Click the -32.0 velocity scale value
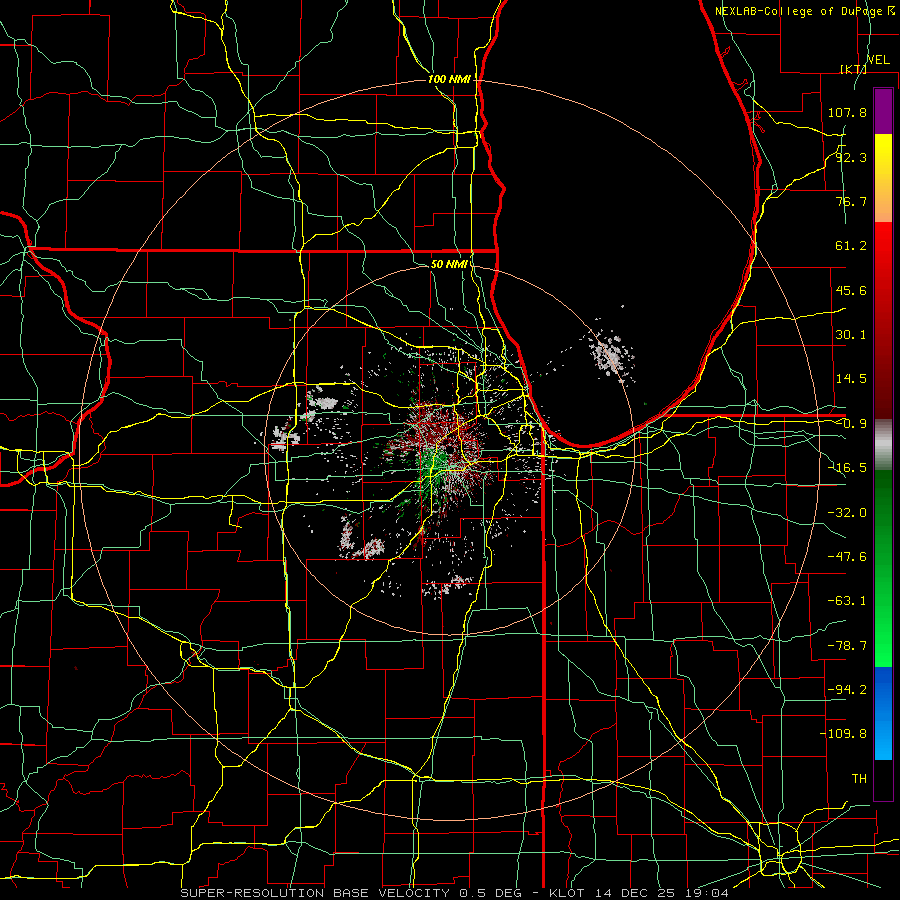The width and height of the screenshot is (900, 900). [847, 513]
